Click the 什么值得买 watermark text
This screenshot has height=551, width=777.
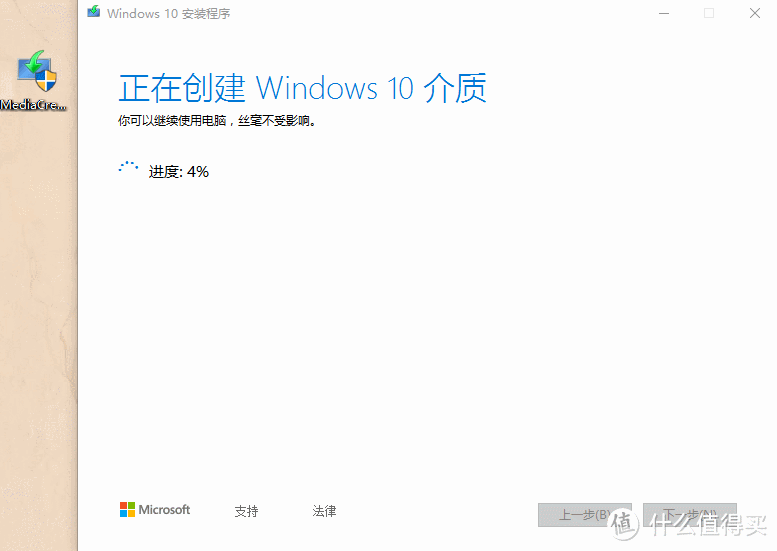click(x=710, y=525)
